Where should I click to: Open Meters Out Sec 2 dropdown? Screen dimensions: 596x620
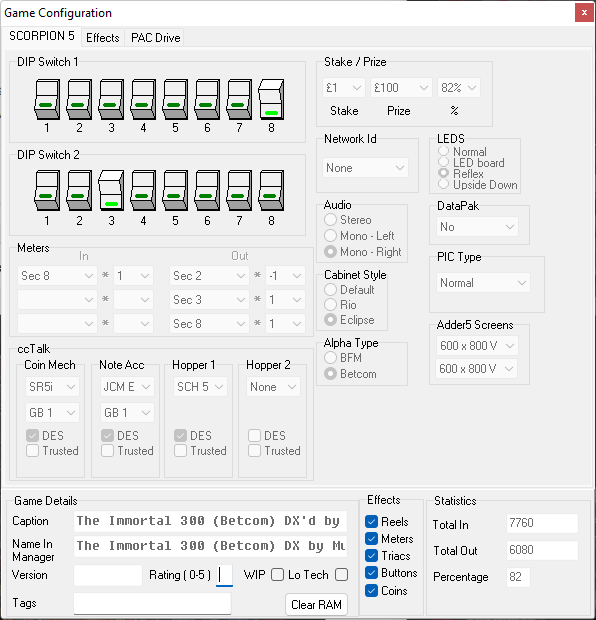209,276
